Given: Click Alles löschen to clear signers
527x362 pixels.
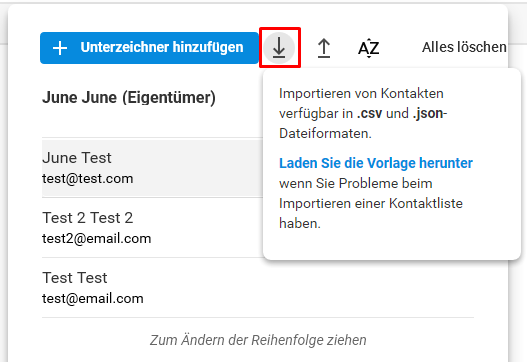Looking at the screenshot, I should point(464,47).
